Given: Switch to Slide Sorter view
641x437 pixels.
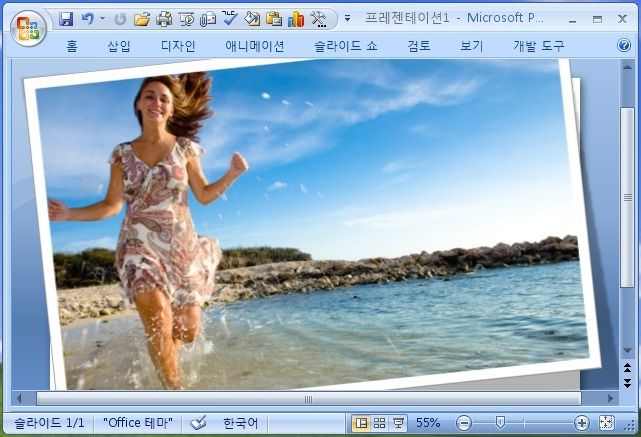Looking at the screenshot, I should (x=379, y=423).
